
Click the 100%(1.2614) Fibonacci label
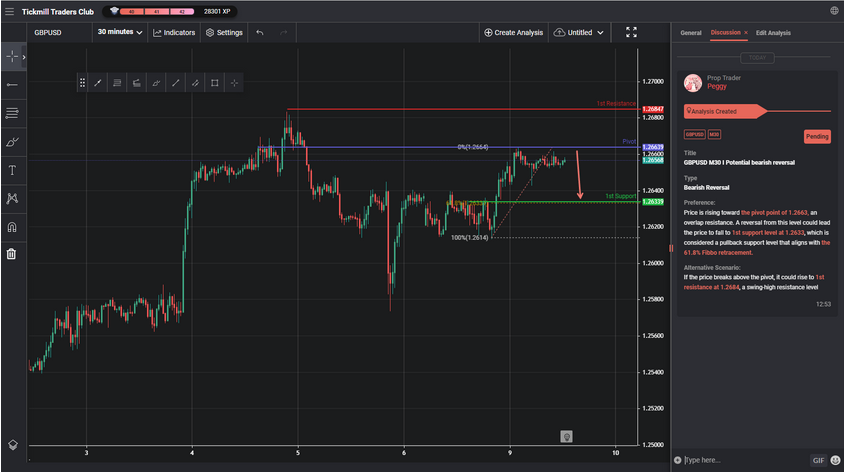coord(469,237)
